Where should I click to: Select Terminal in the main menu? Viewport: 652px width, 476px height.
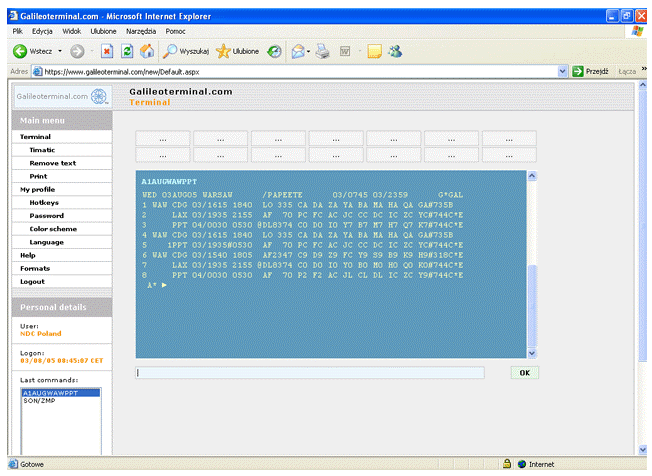pos(62,137)
